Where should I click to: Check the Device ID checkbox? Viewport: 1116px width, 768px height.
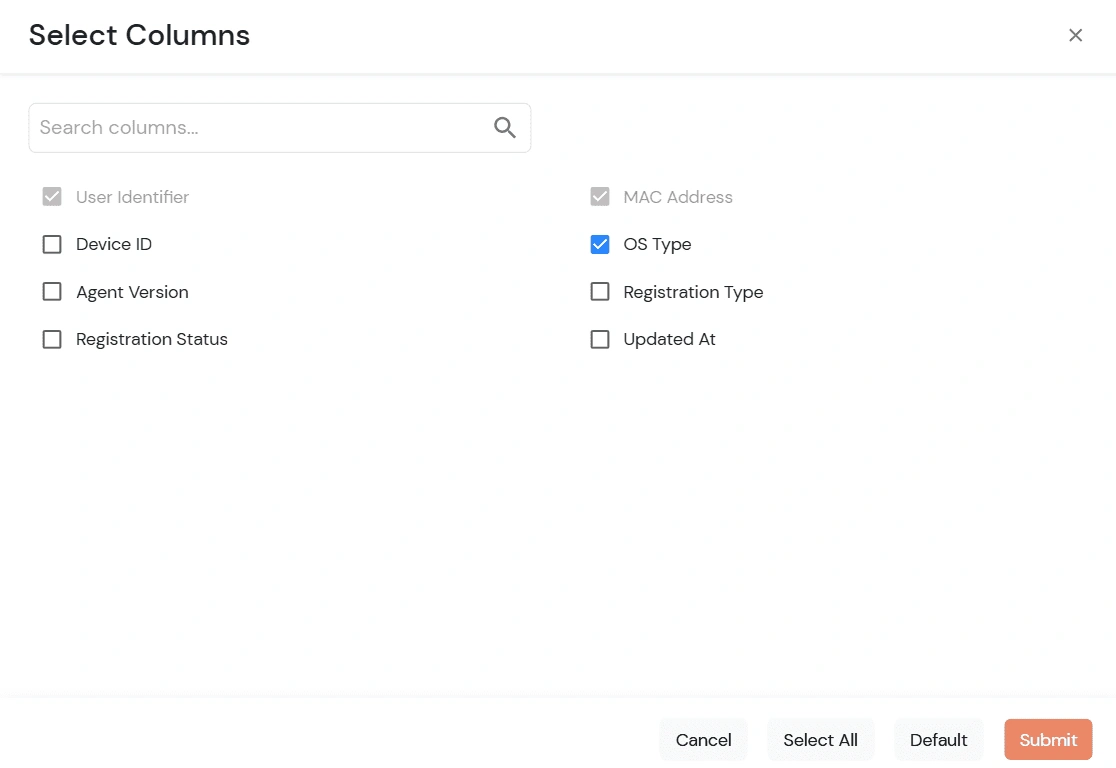pos(52,244)
